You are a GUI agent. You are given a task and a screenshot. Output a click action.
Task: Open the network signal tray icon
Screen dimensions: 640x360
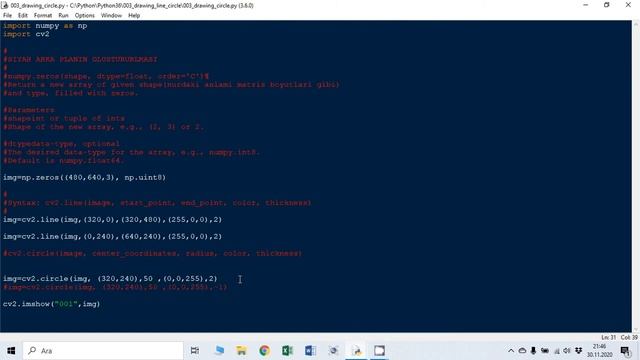click(x=556, y=351)
